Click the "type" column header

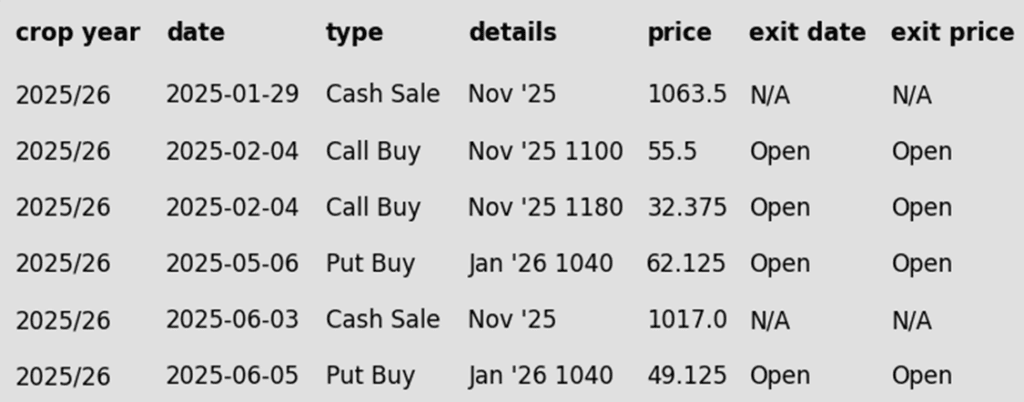(355, 33)
